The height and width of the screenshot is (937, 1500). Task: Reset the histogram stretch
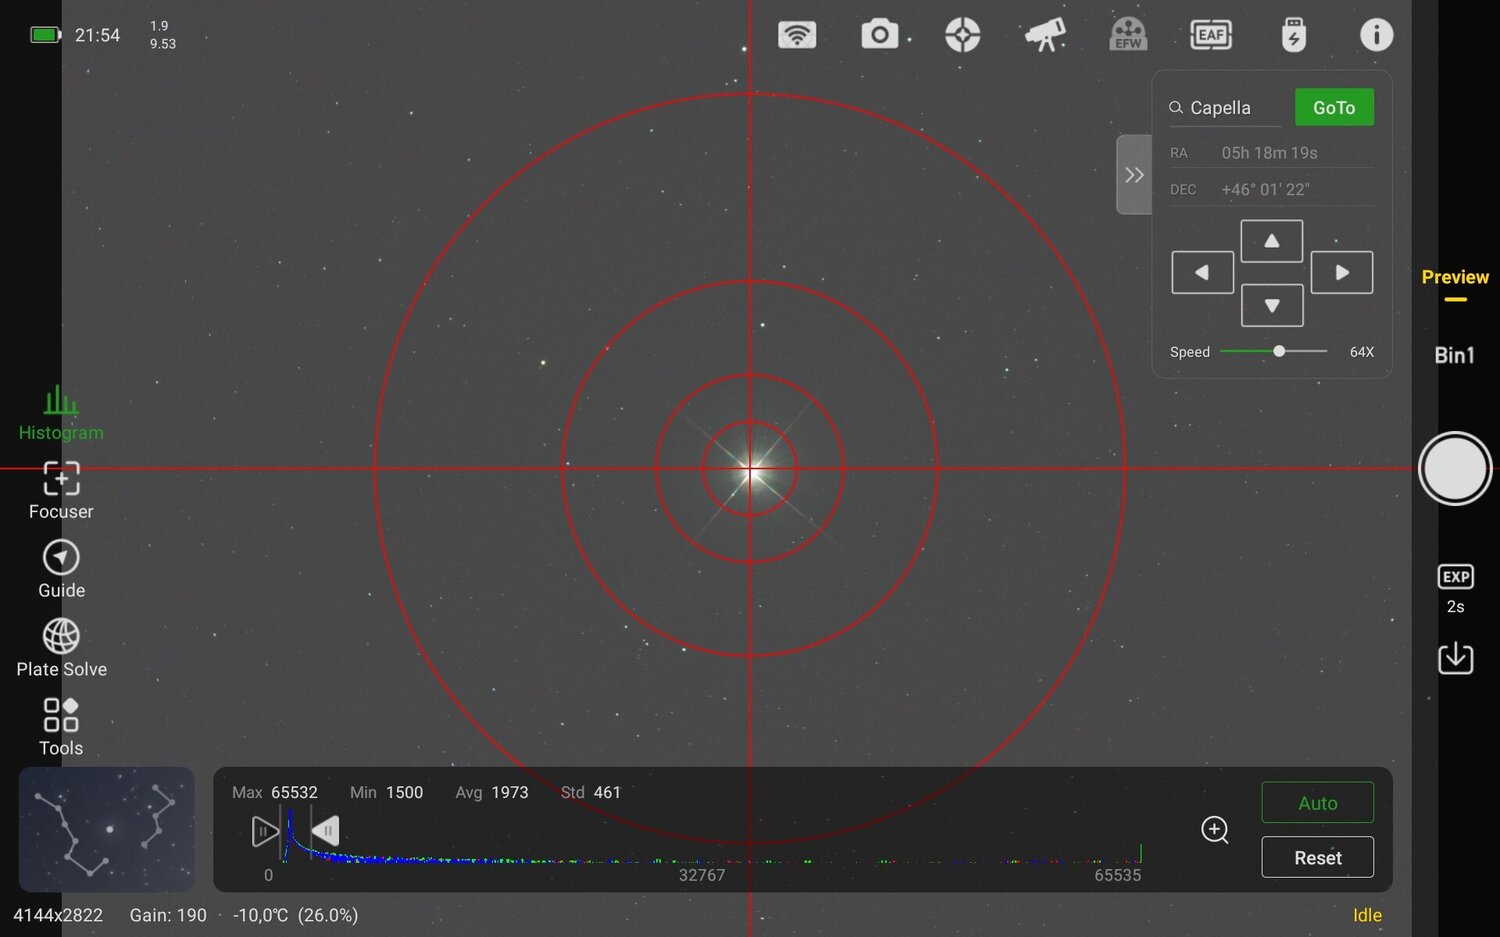pos(1317,857)
